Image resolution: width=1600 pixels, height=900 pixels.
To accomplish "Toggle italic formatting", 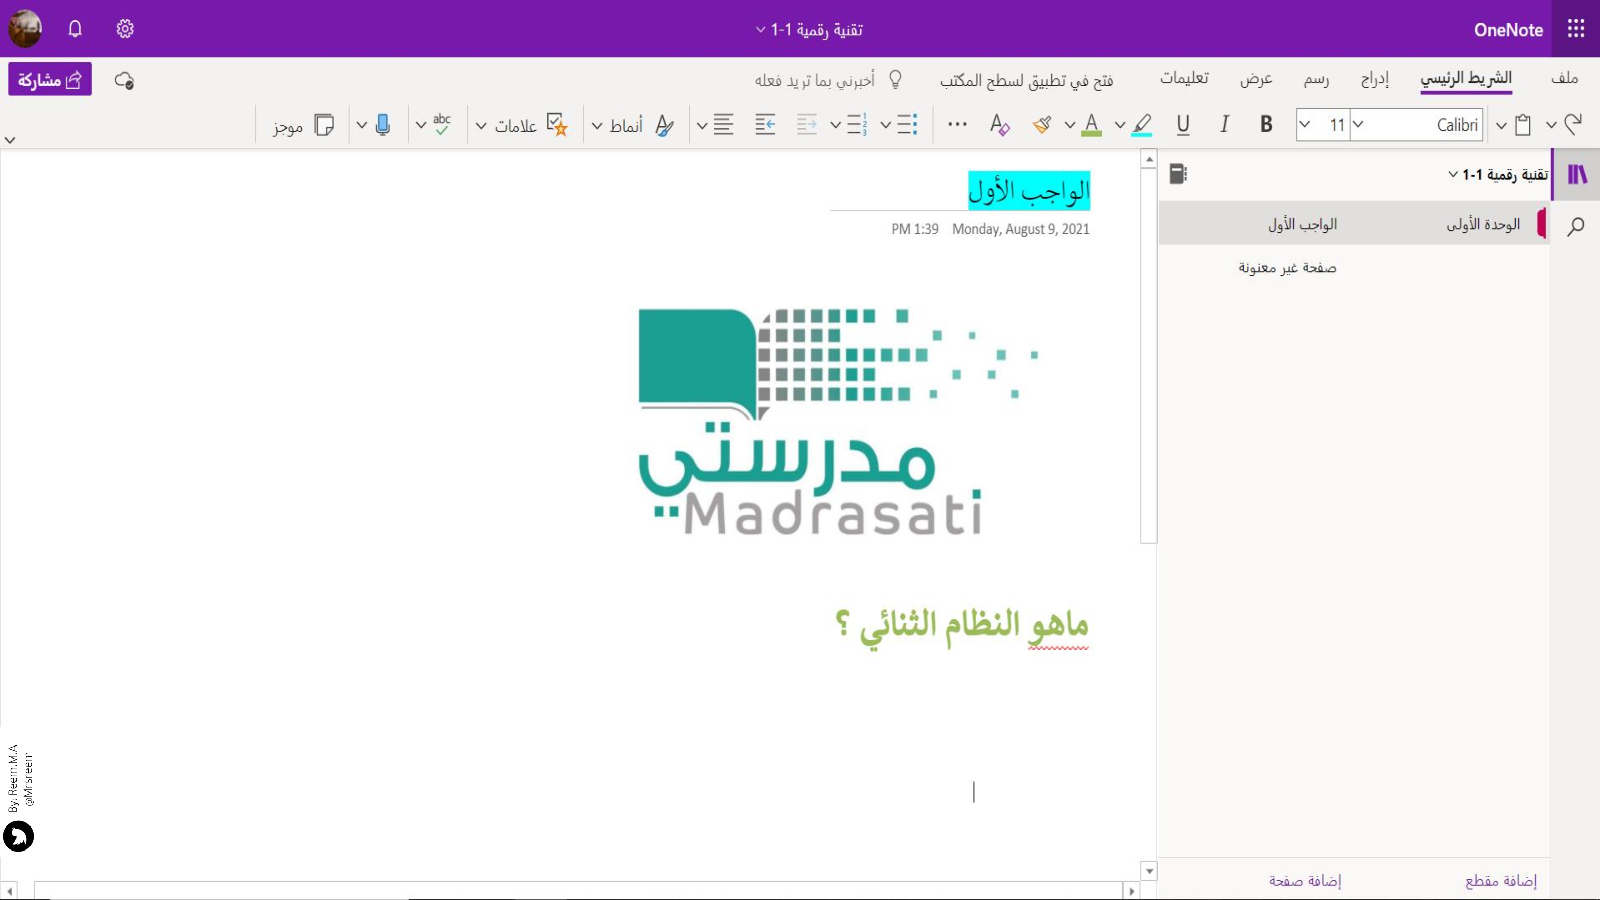I will 1224,124.
